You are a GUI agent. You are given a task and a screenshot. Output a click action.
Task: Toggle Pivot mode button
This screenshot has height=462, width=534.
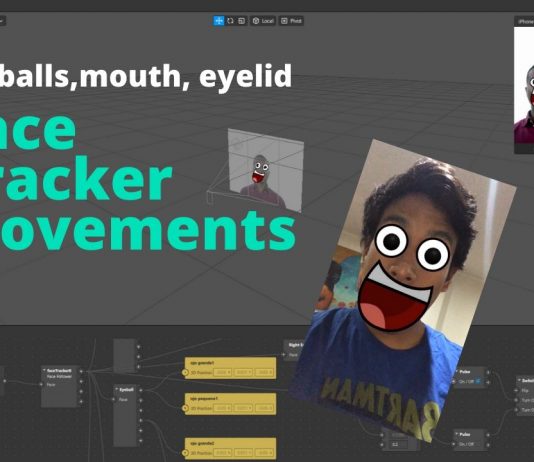[x=291, y=21]
